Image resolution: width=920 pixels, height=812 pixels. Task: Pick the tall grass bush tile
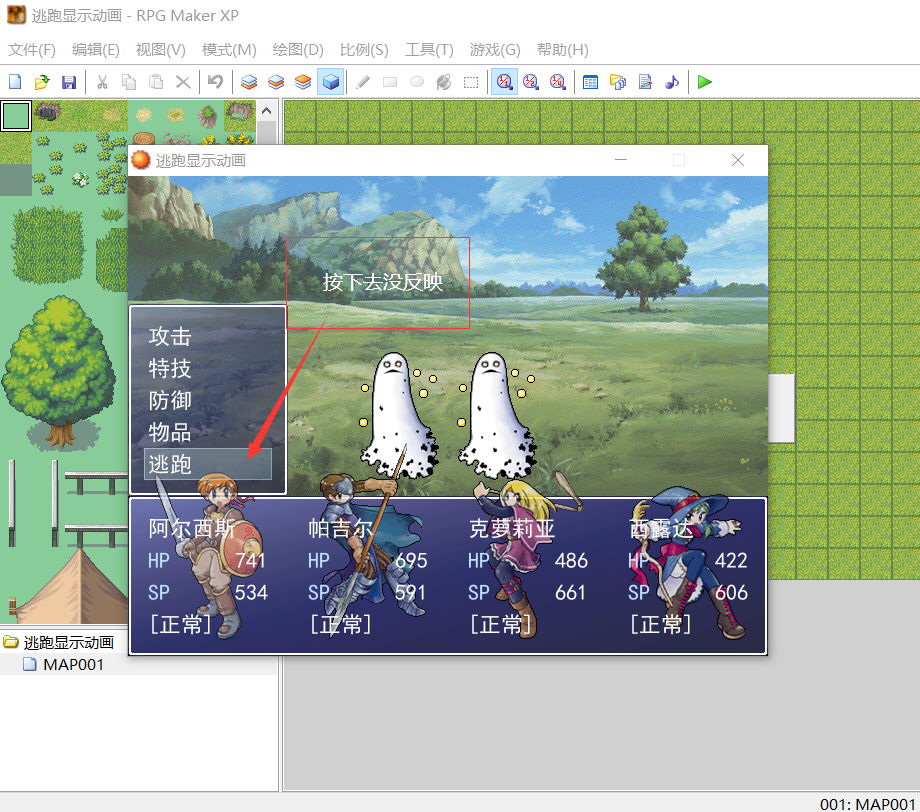coord(47,245)
